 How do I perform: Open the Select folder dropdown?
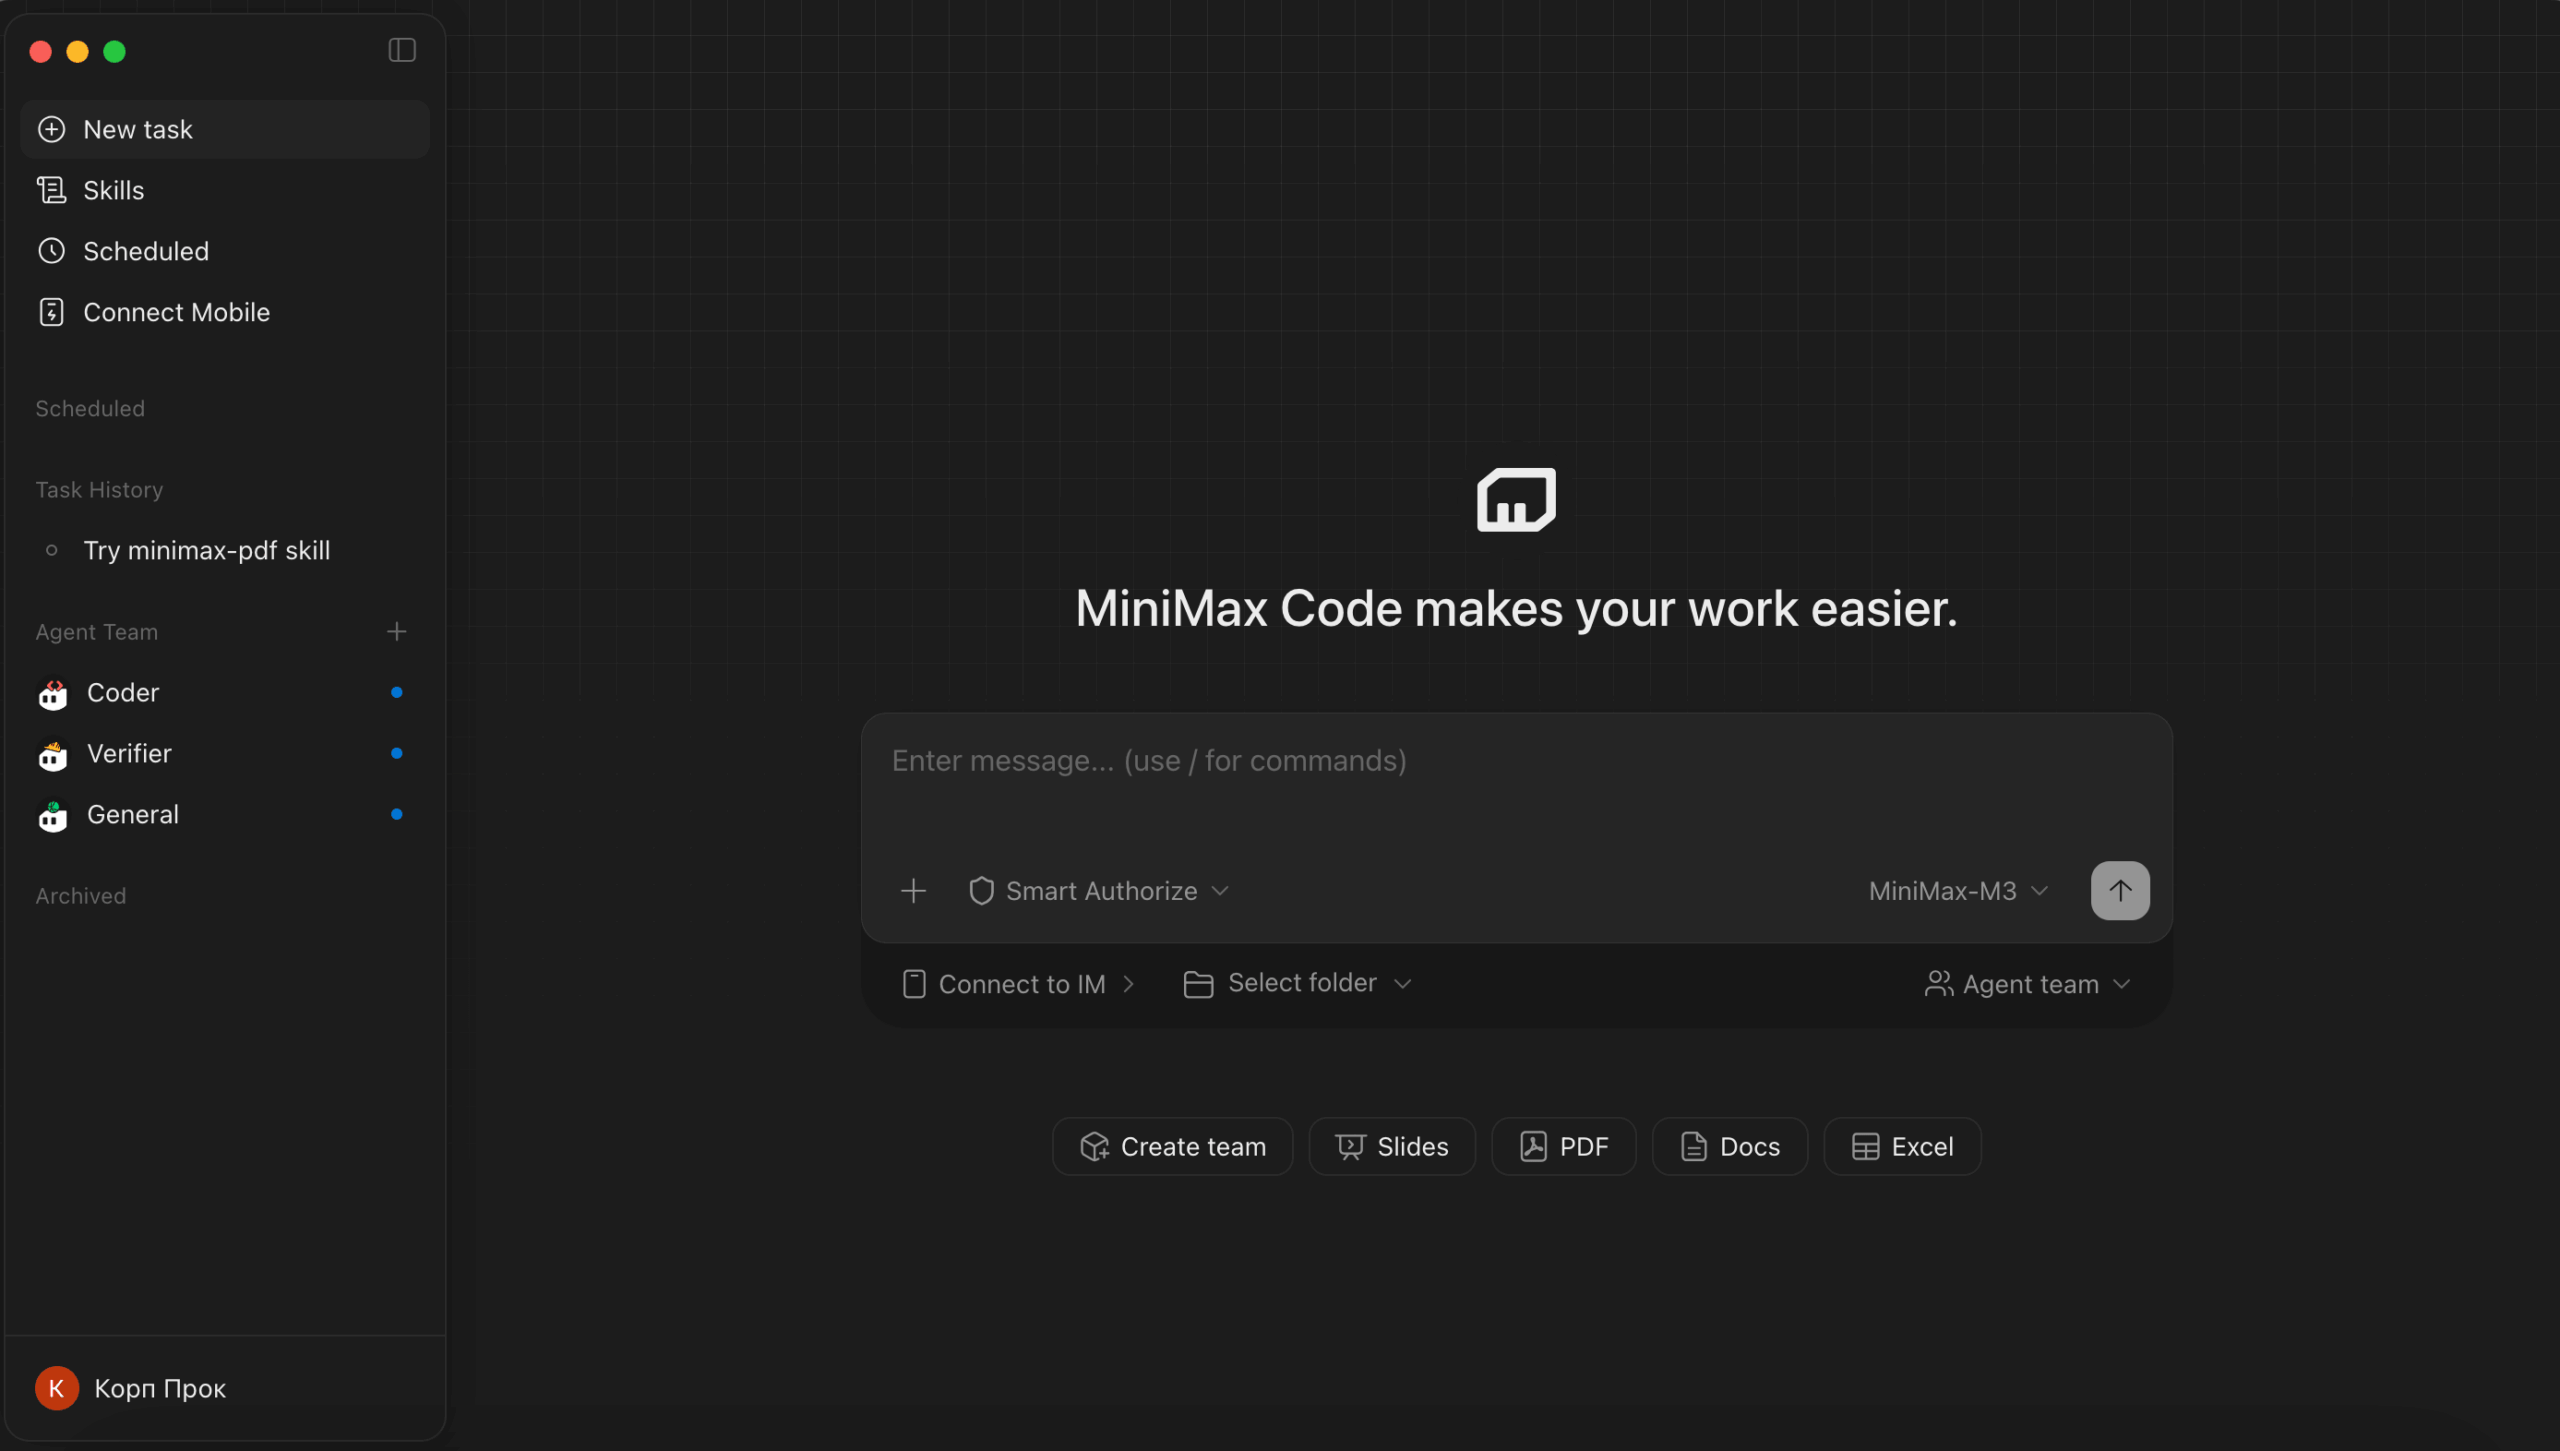coord(1298,983)
